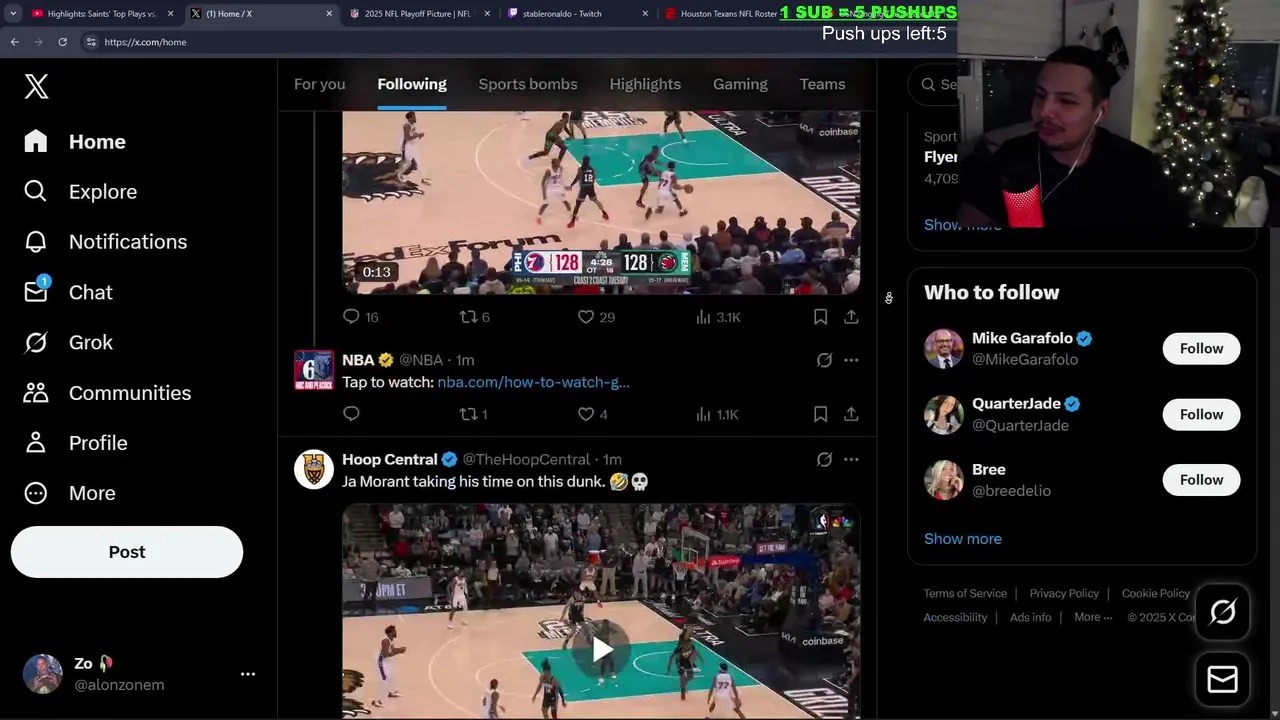Open the Gaming feed tab

[740, 84]
